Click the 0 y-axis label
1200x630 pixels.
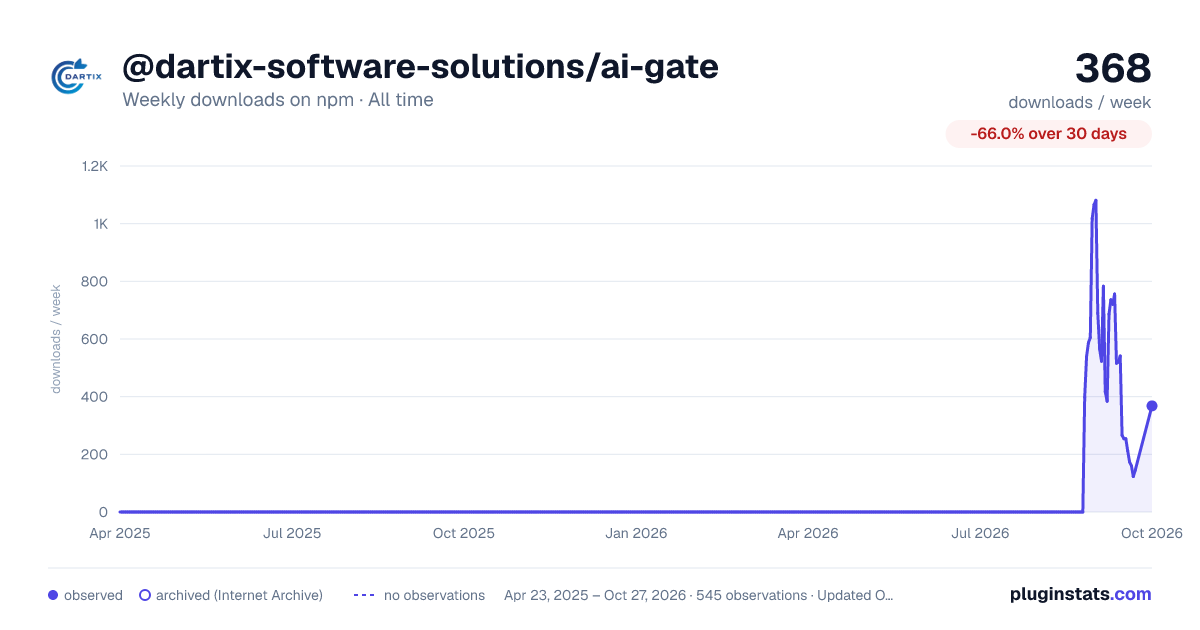(104, 512)
